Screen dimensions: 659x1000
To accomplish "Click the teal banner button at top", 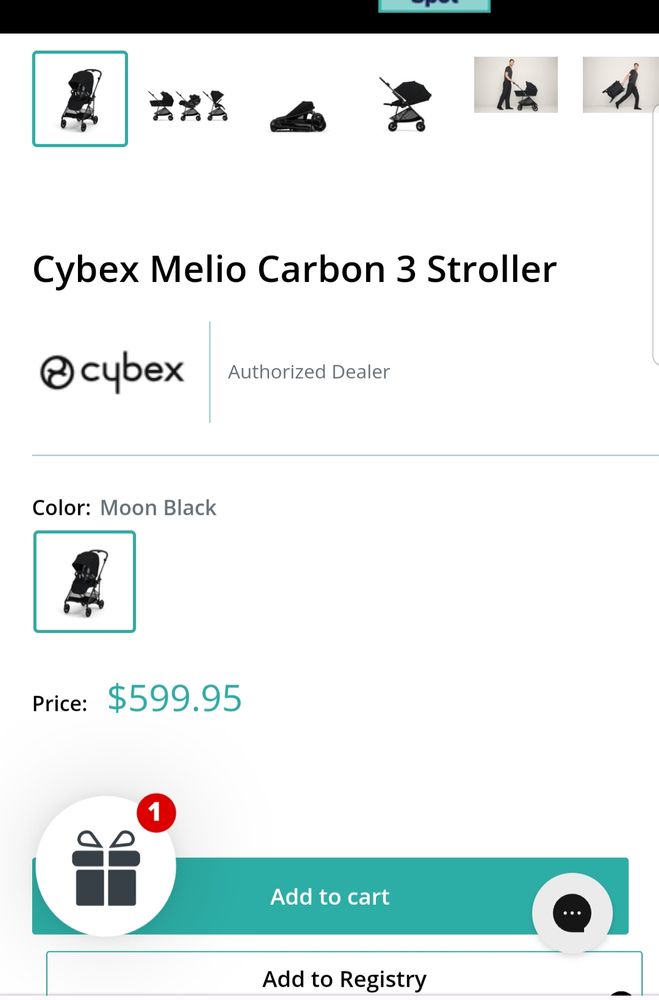I will pos(434,5).
